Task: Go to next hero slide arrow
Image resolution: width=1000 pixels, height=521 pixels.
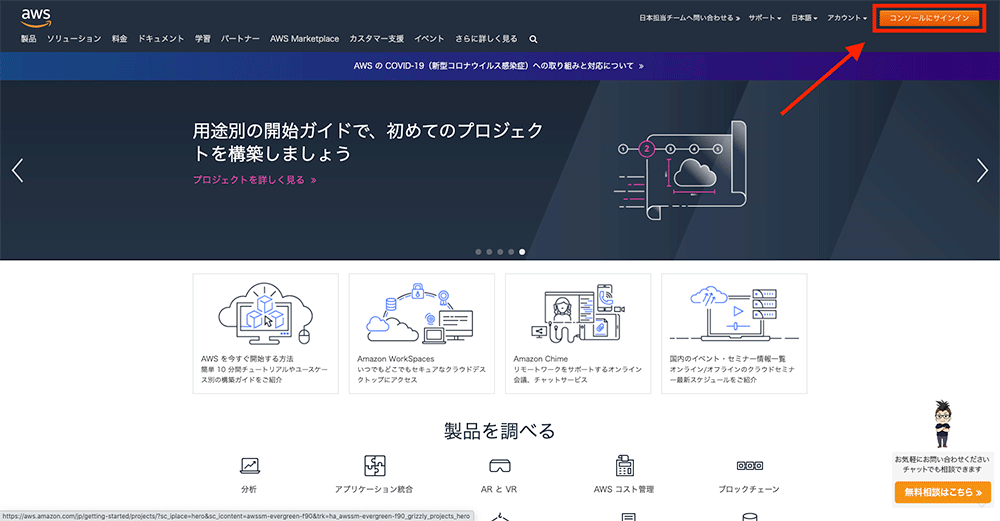Action: pos(982,170)
